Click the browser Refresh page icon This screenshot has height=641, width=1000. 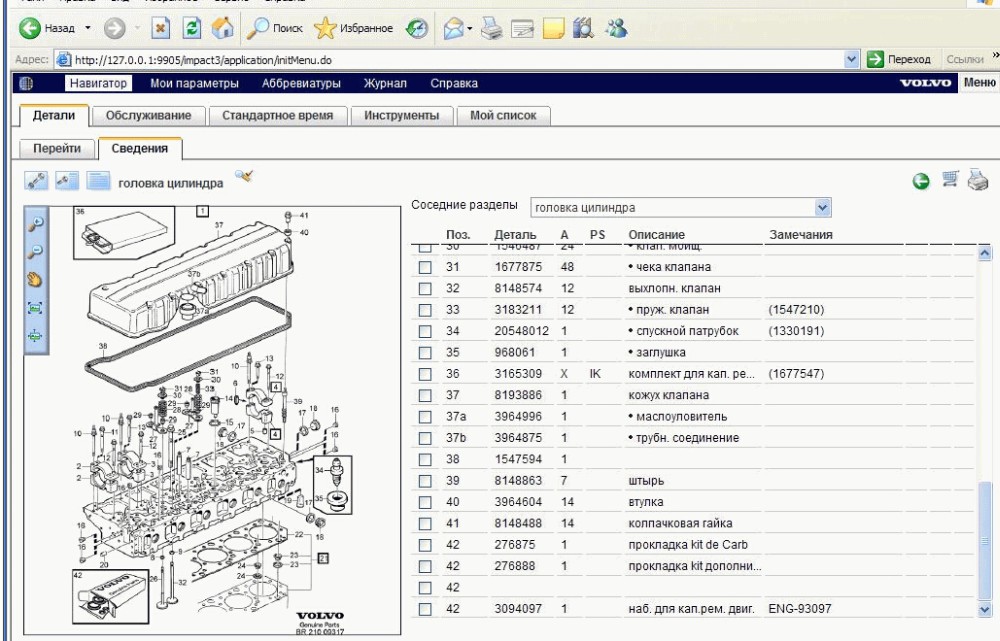point(191,28)
